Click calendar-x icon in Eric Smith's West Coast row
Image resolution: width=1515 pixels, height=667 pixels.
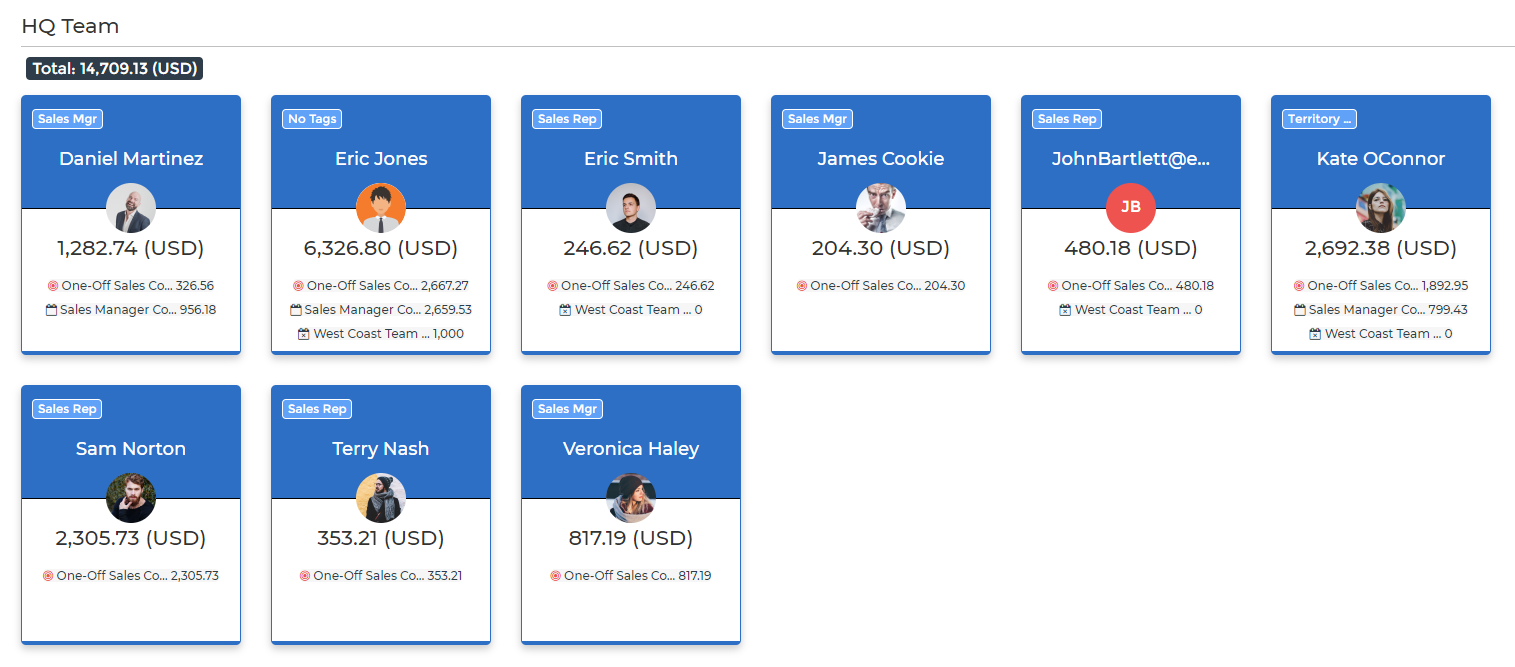(565, 310)
